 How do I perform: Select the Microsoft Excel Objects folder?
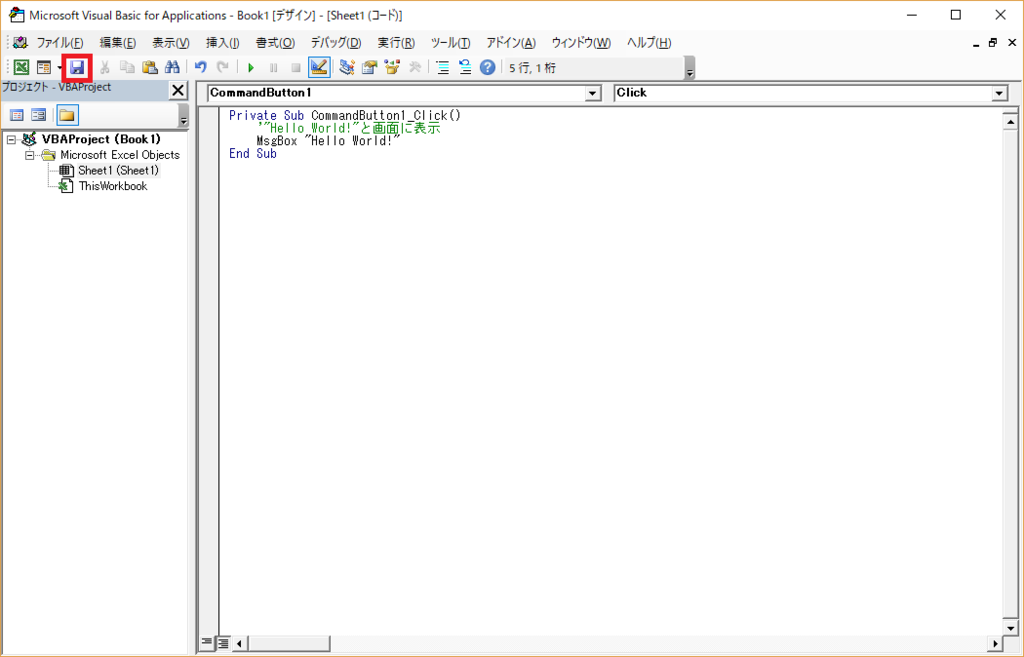(x=120, y=155)
